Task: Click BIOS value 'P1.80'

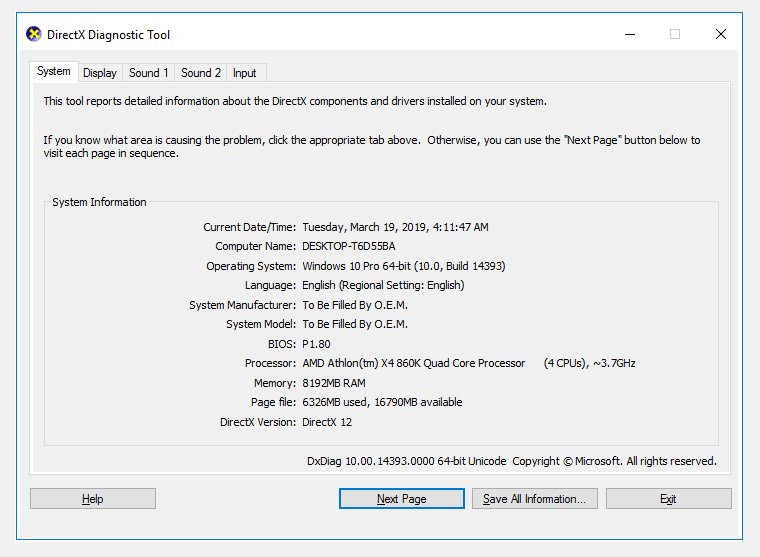Action: click(316, 344)
